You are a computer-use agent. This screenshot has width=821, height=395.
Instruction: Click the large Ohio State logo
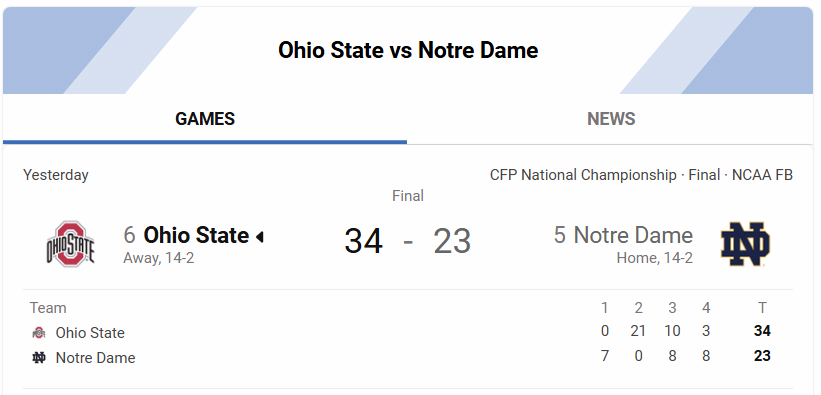click(x=71, y=244)
